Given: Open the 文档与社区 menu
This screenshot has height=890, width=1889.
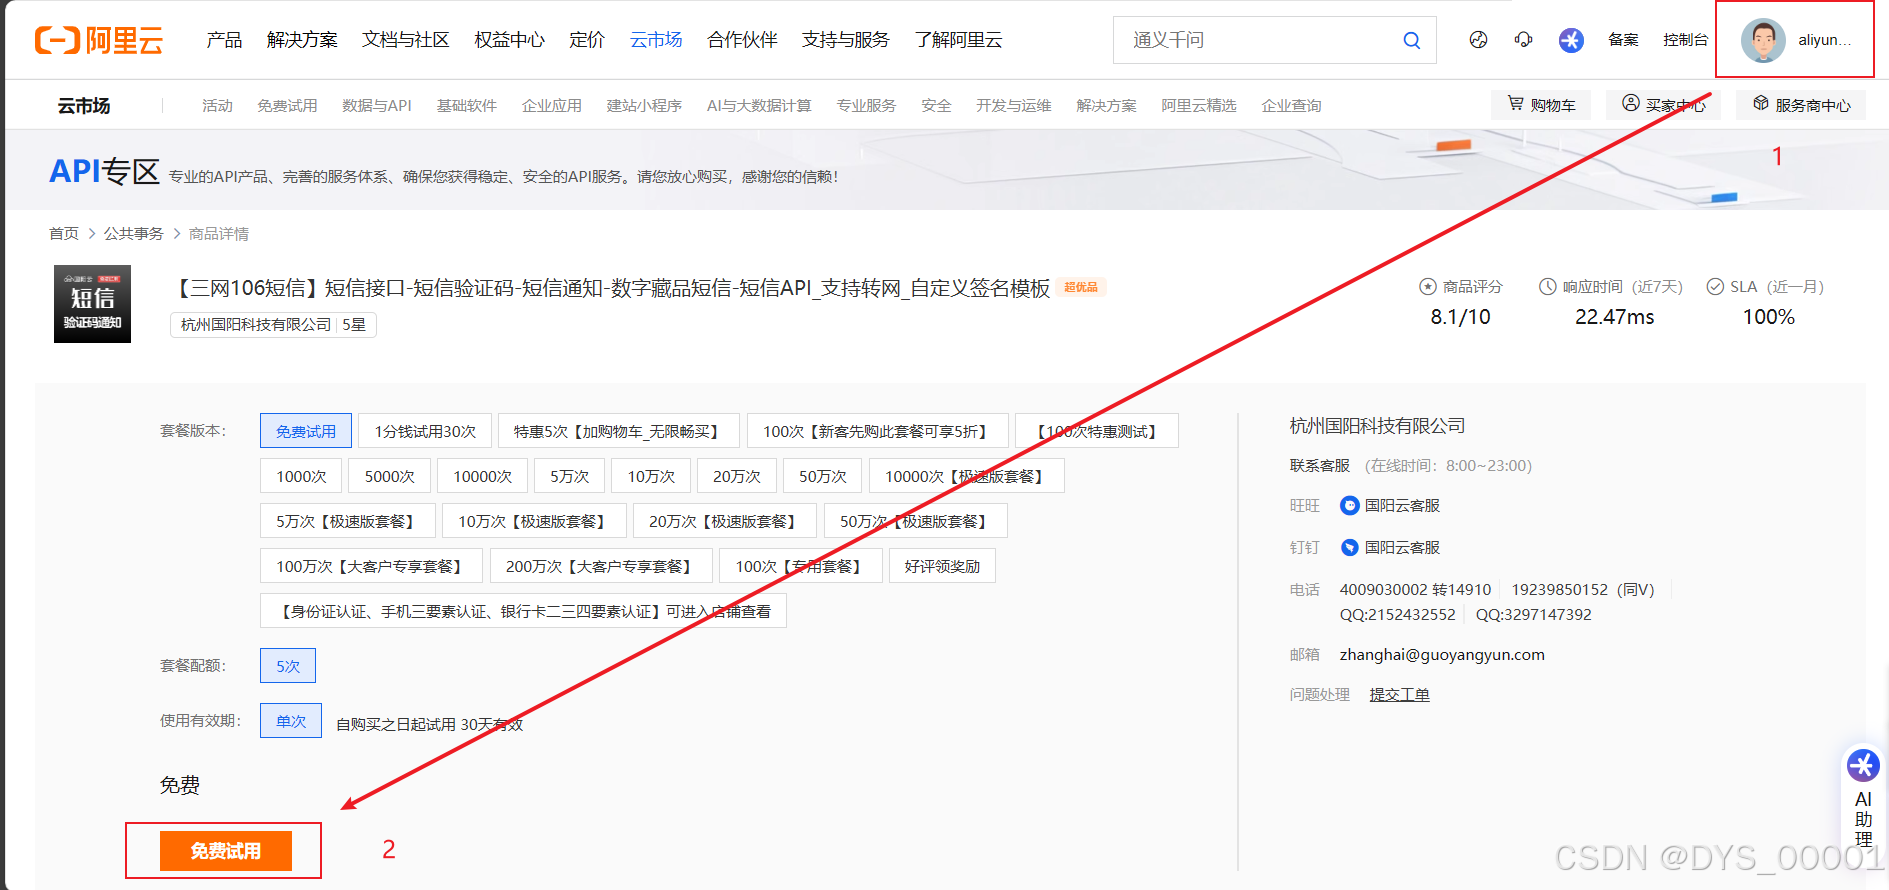Looking at the screenshot, I should [405, 40].
